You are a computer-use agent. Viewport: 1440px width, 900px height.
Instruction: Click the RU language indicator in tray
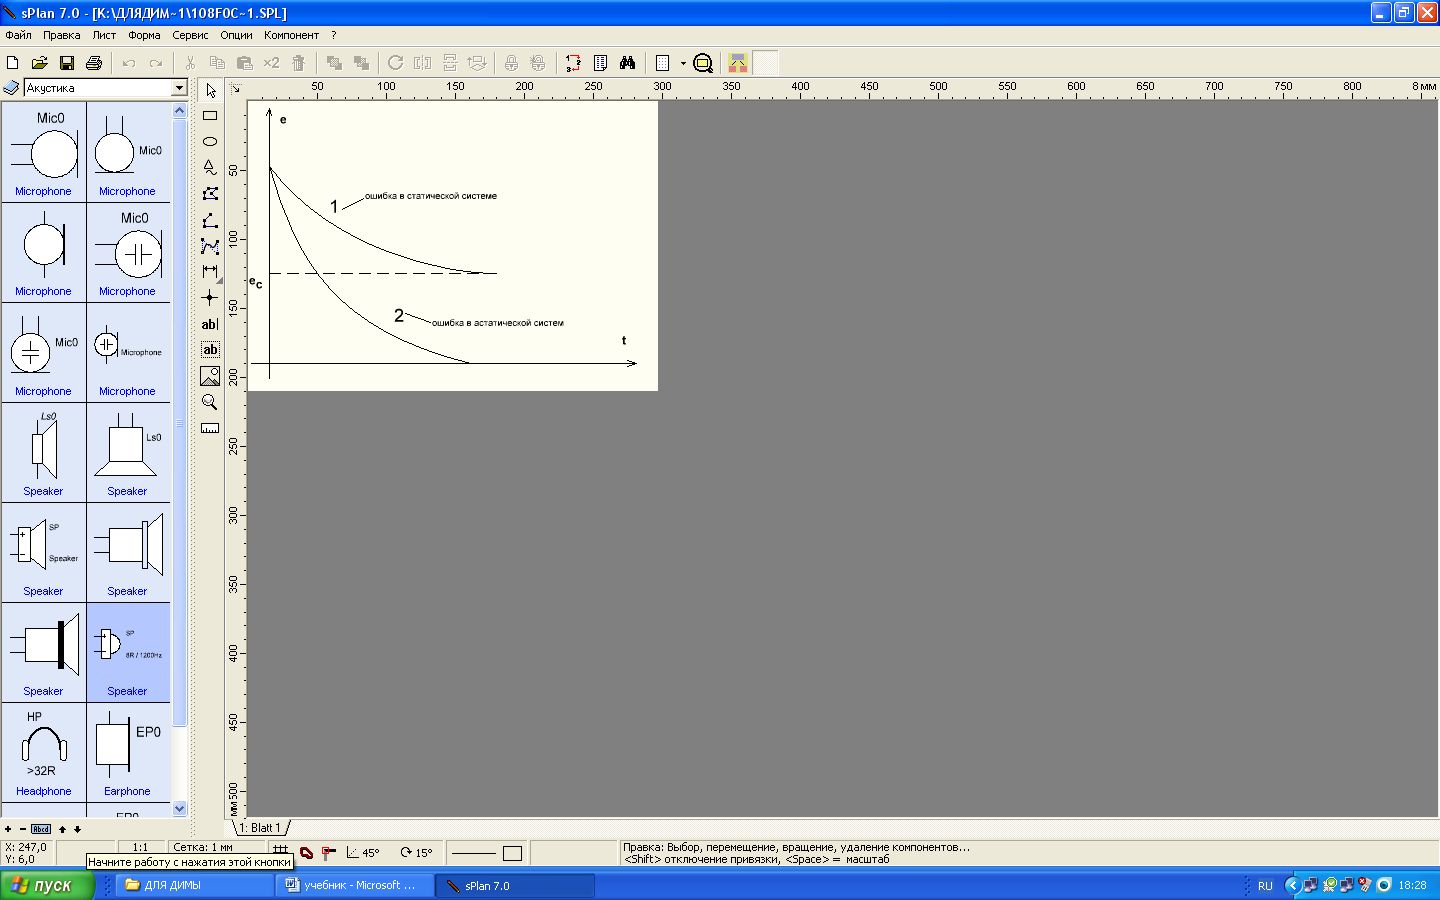pos(1265,886)
